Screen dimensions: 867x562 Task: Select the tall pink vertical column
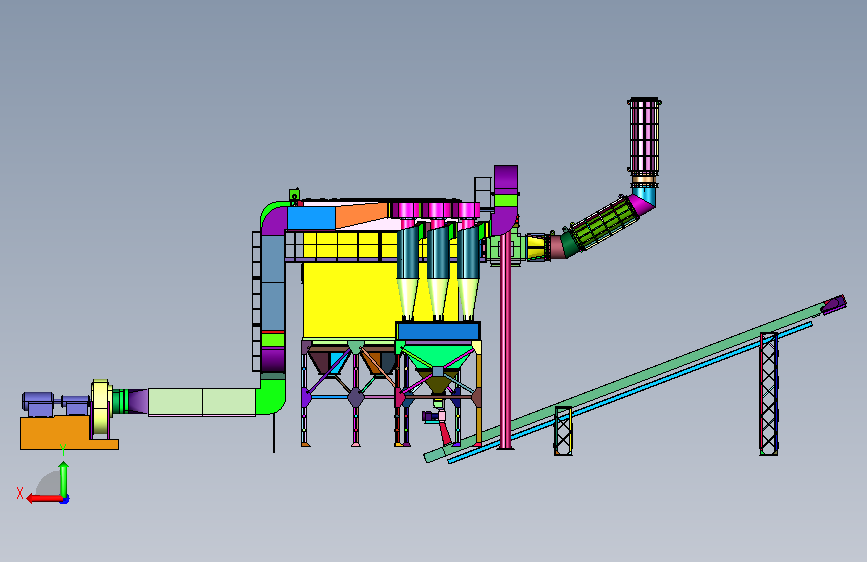505,340
